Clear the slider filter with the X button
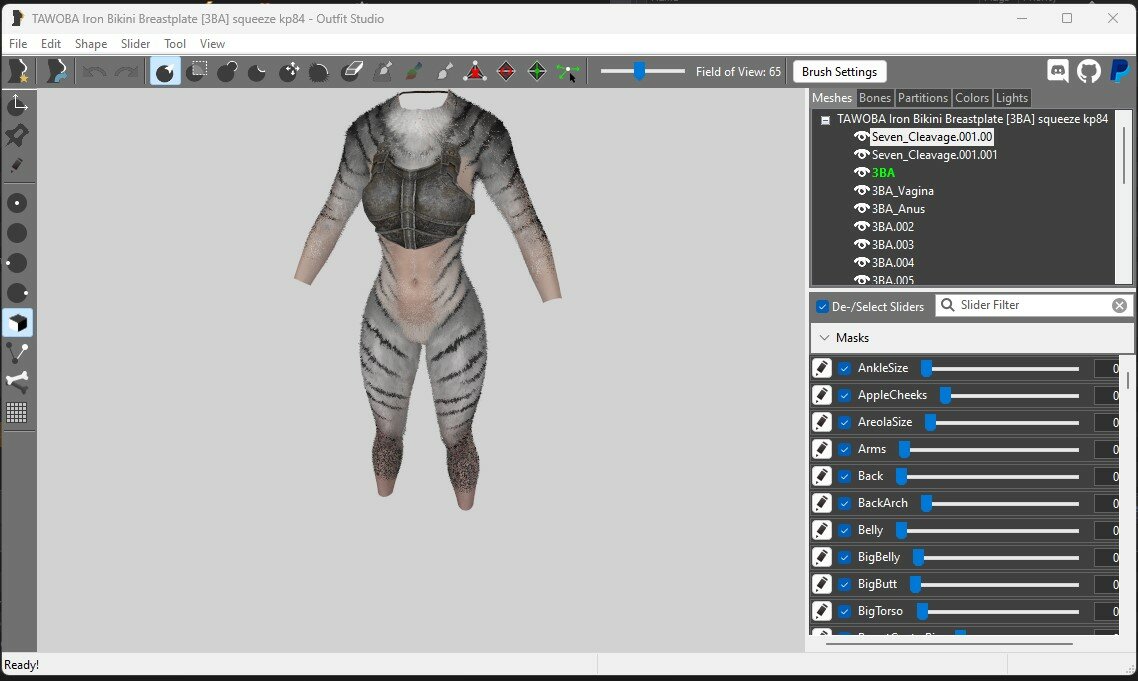The width and height of the screenshot is (1138, 681). tap(1119, 306)
